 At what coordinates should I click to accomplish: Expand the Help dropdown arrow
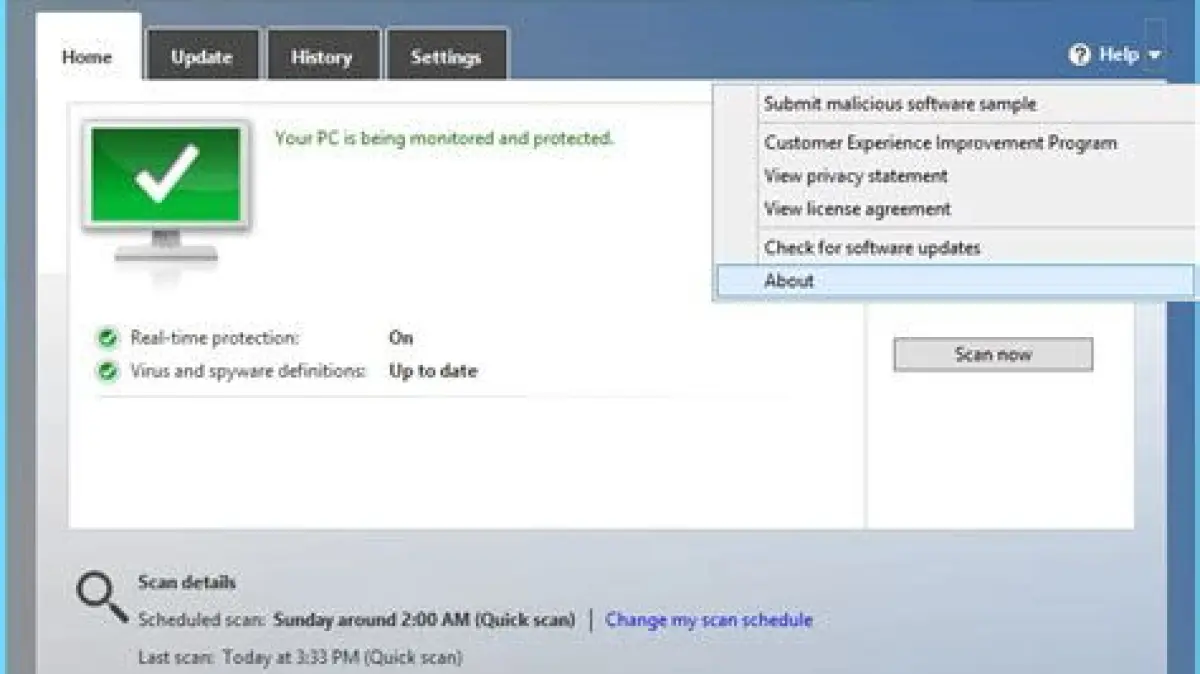[1155, 56]
